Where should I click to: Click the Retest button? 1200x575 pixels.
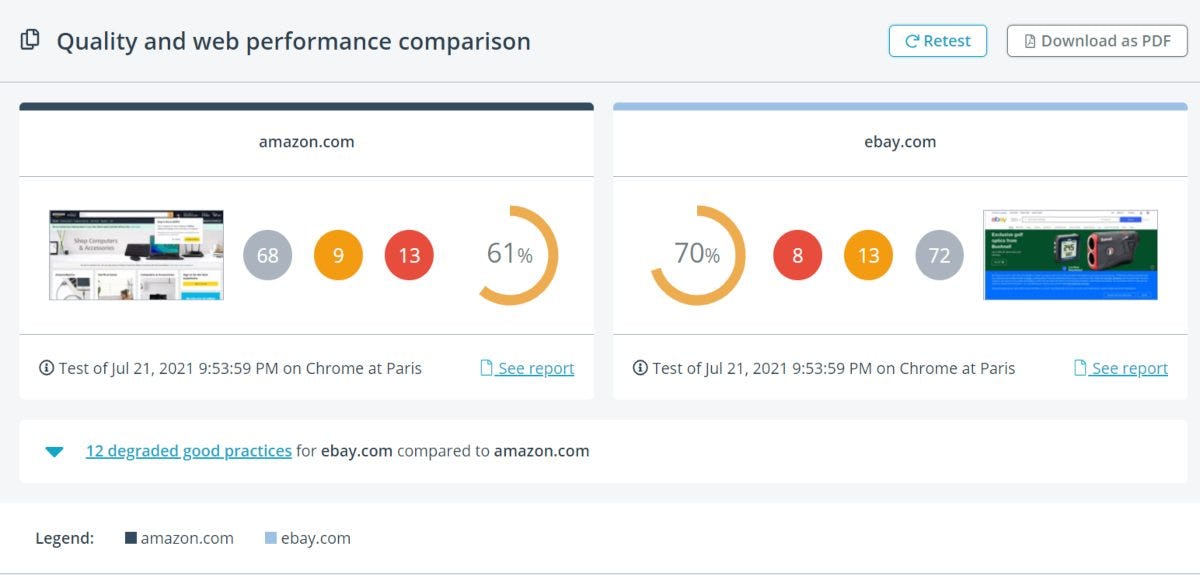[937, 41]
